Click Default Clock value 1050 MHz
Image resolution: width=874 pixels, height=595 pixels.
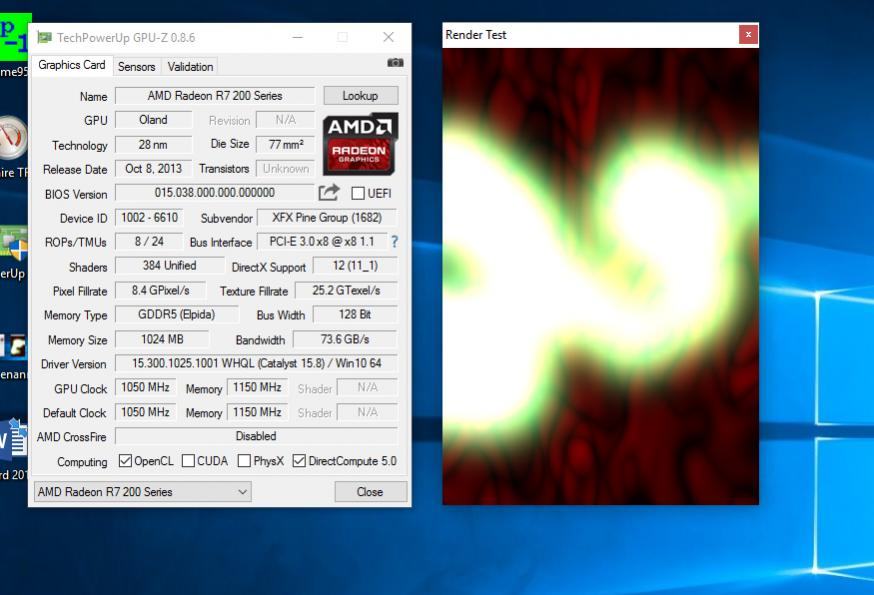pyautogui.click(x=145, y=412)
